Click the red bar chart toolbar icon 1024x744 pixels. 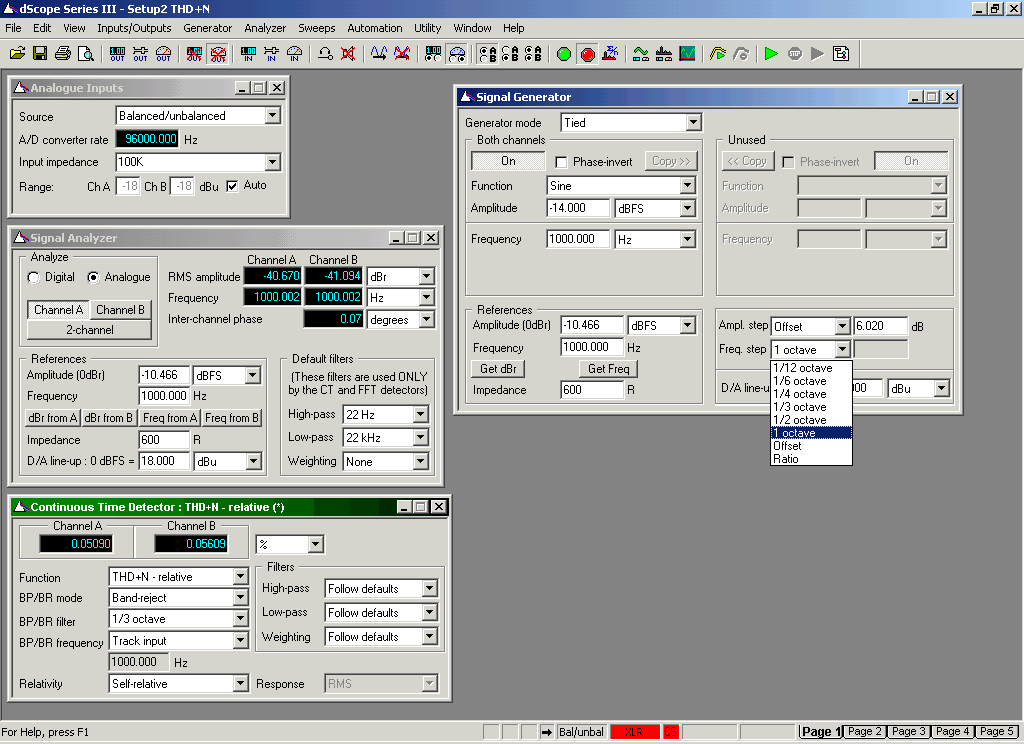(664, 54)
